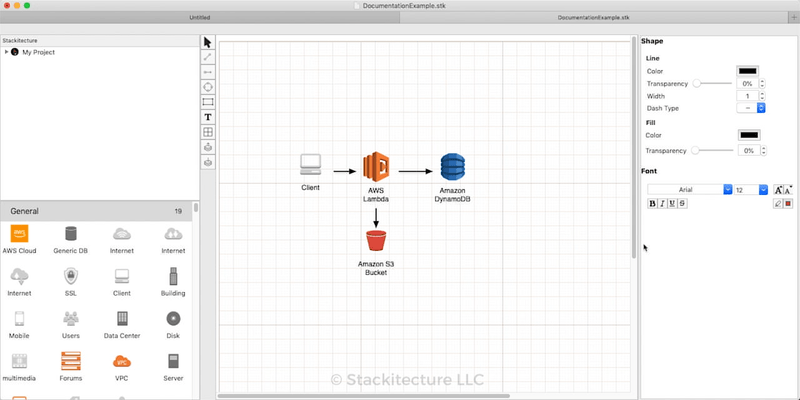
Task: Toggle italic text formatting
Action: (x=663, y=203)
